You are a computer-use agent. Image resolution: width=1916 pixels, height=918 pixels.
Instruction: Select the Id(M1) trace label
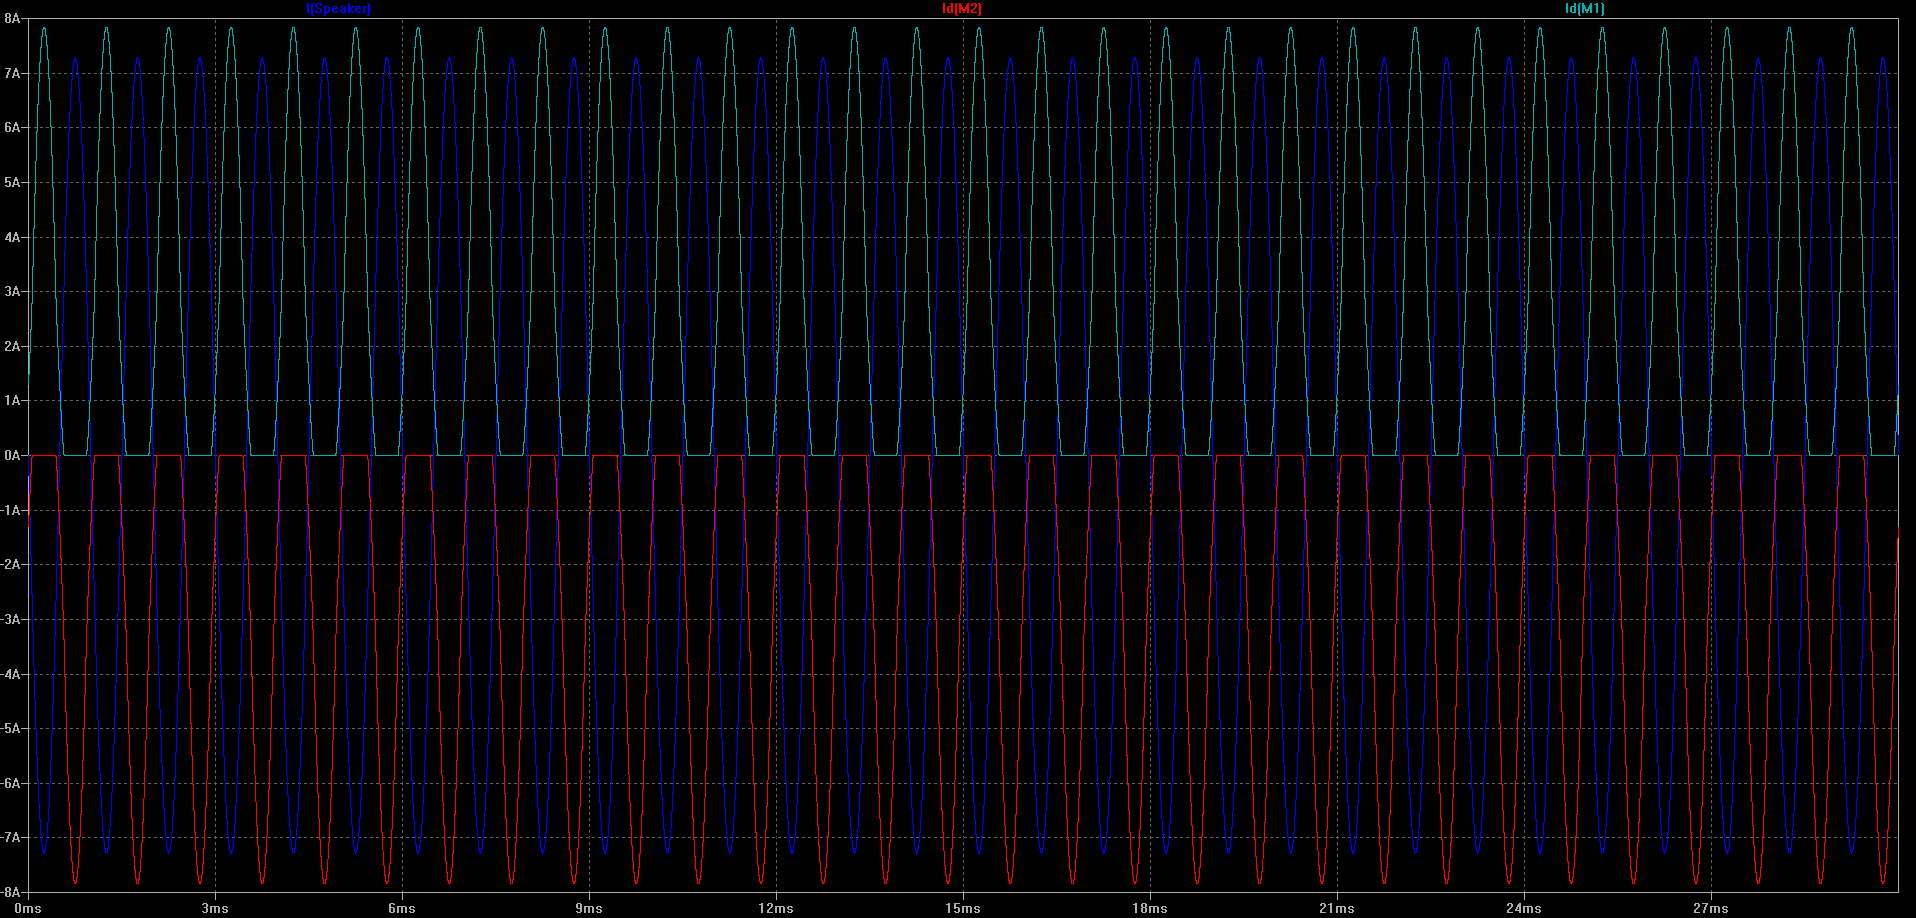tap(1585, 9)
